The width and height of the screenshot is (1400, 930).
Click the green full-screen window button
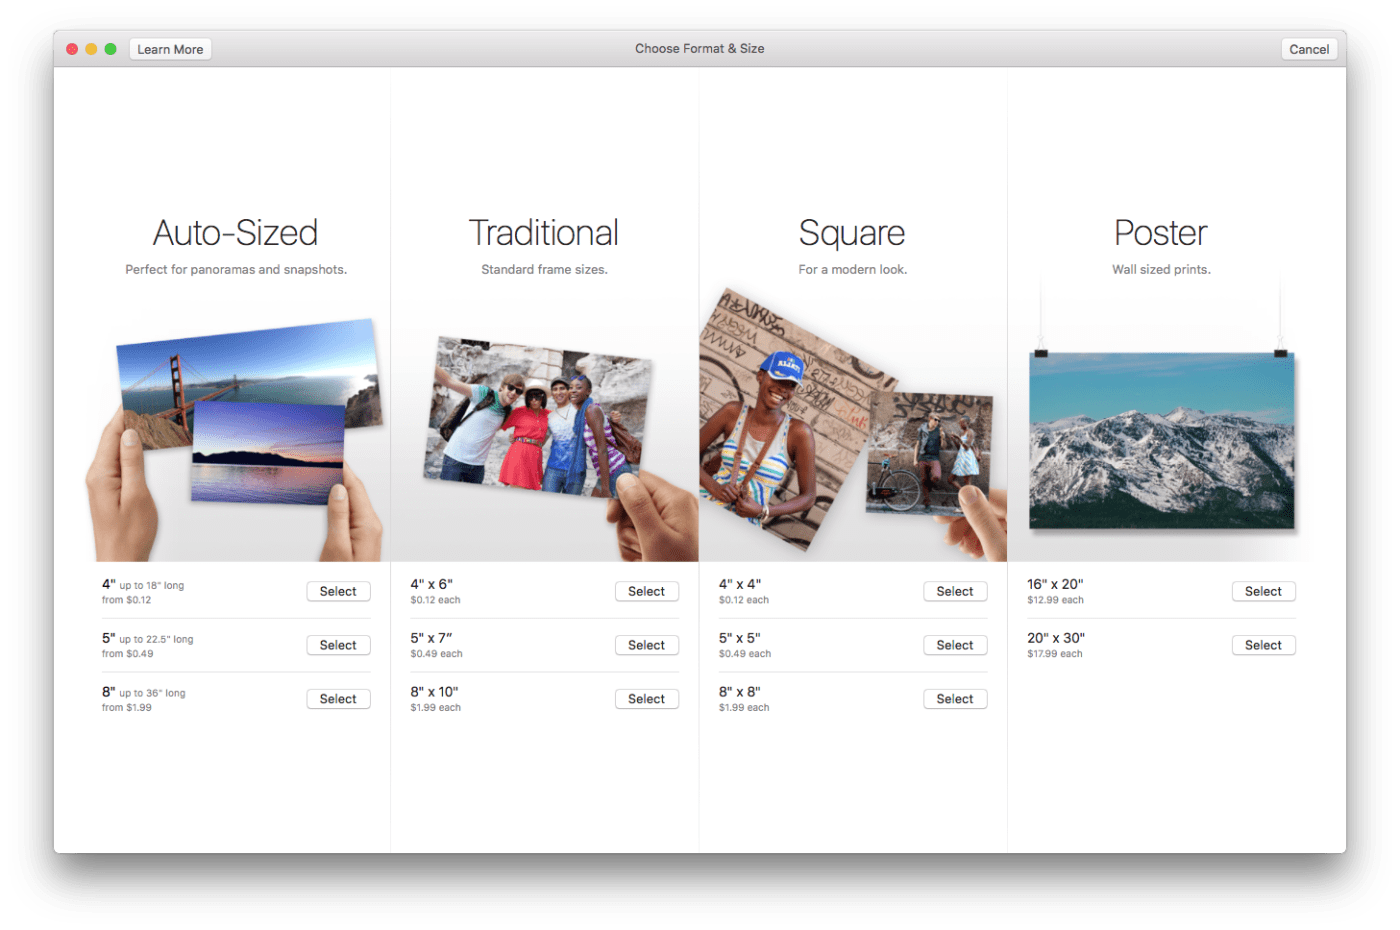coord(110,49)
